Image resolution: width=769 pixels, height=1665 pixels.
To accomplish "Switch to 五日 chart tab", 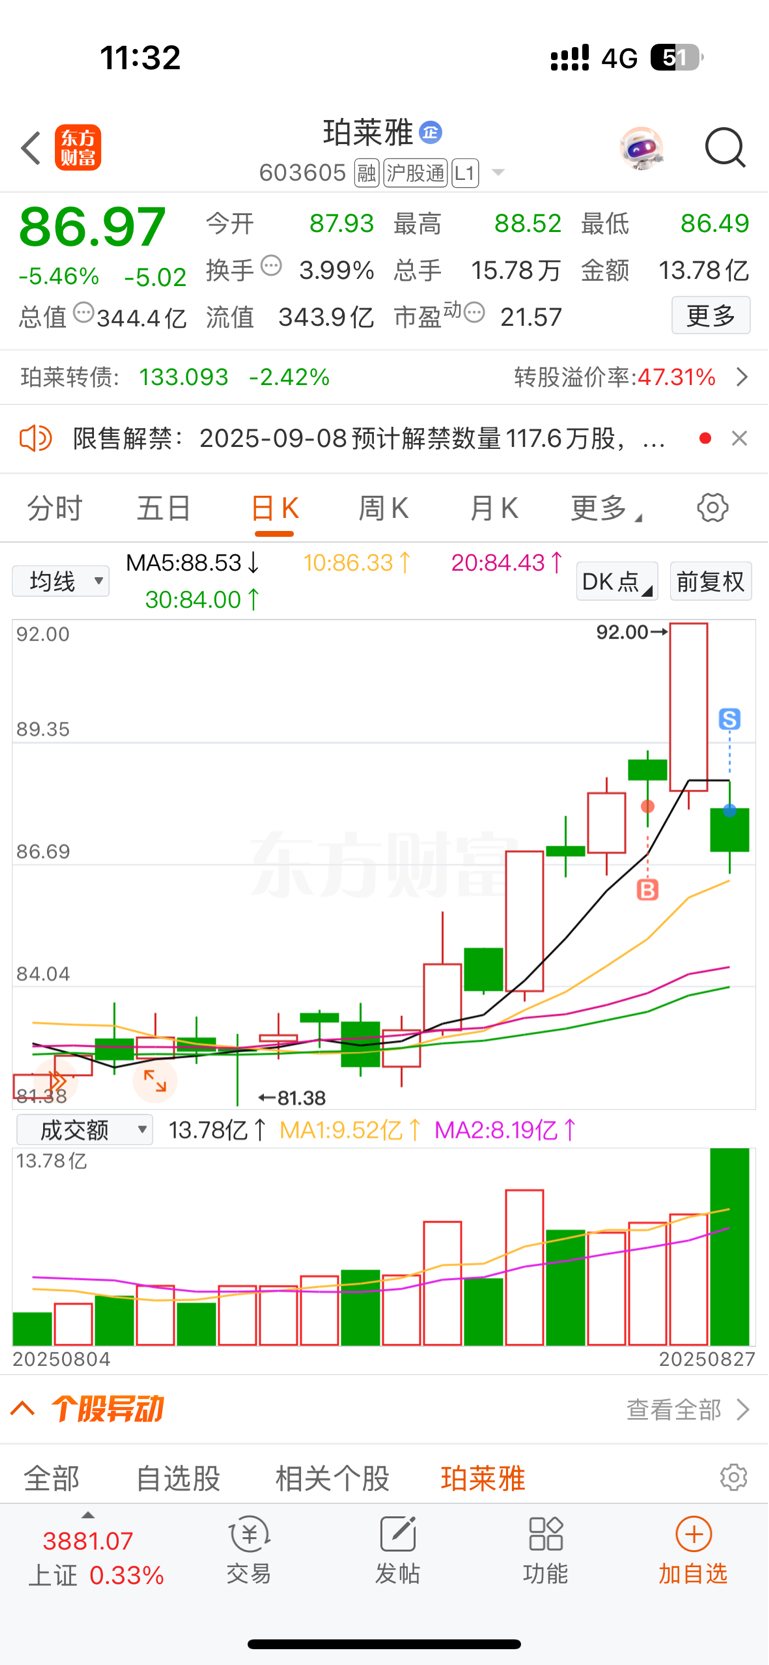I will 164,508.
